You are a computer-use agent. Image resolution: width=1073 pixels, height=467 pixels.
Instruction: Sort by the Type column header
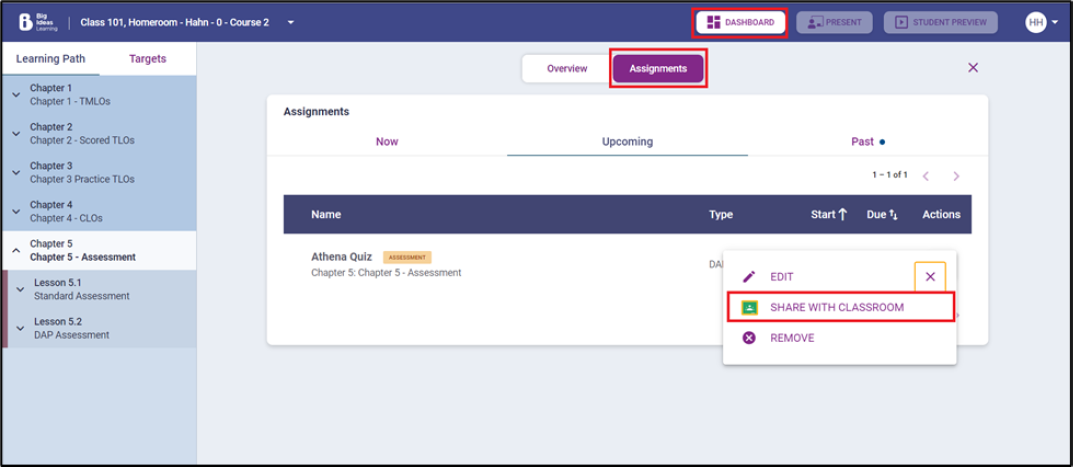tap(721, 214)
